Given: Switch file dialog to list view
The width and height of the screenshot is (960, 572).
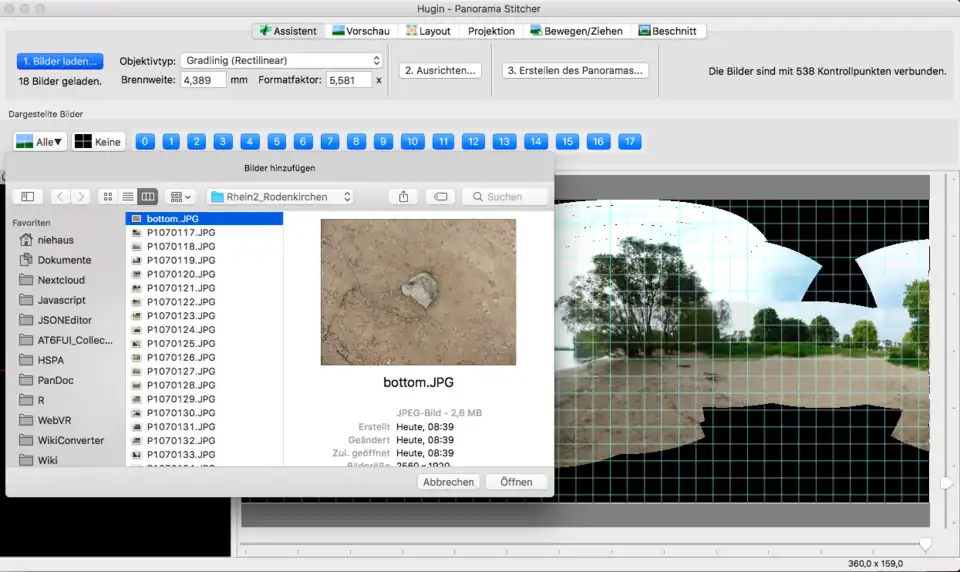Looking at the screenshot, I should (128, 197).
